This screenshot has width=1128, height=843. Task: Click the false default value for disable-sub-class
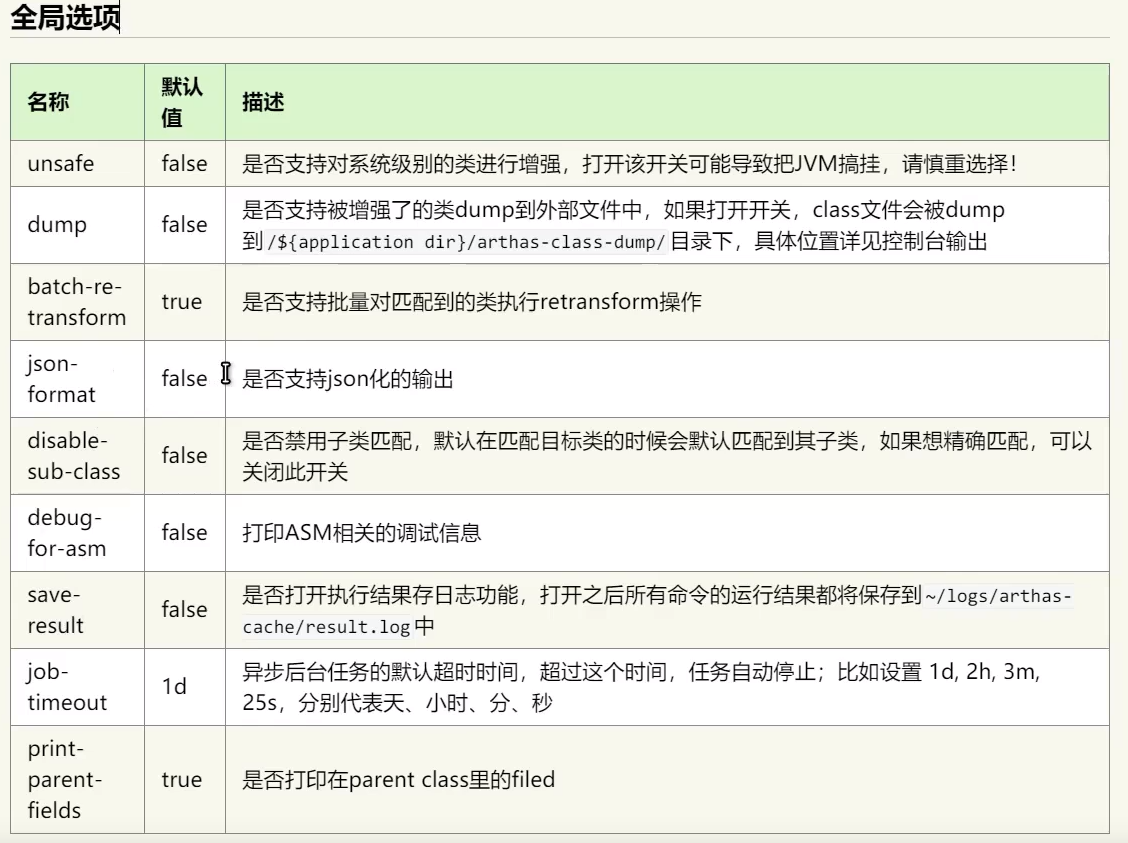point(184,456)
